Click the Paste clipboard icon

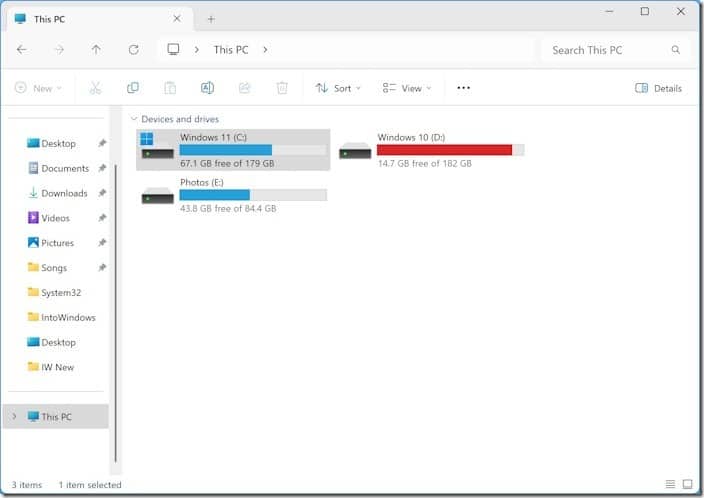click(170, 88)
